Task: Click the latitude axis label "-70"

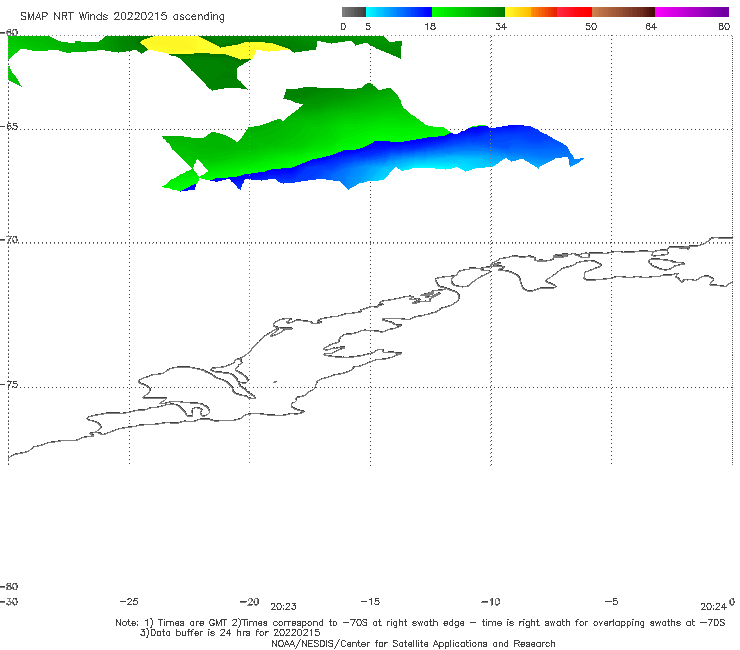Action: tap(9, 240)
